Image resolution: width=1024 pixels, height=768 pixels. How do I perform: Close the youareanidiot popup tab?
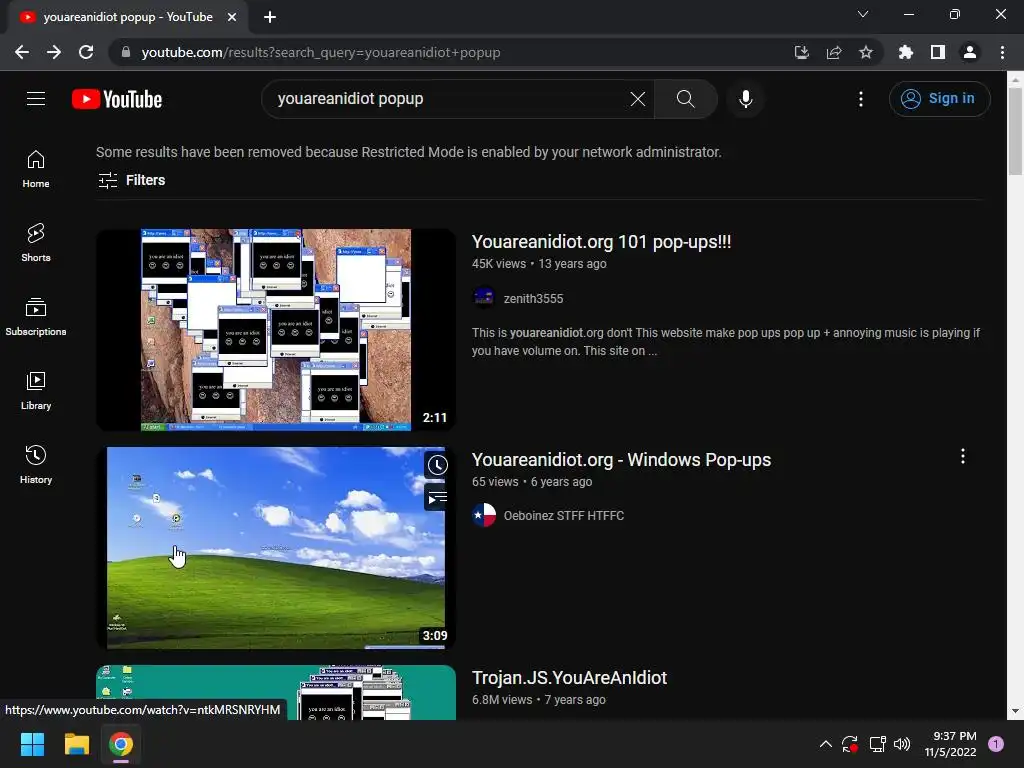pos(231,17)
